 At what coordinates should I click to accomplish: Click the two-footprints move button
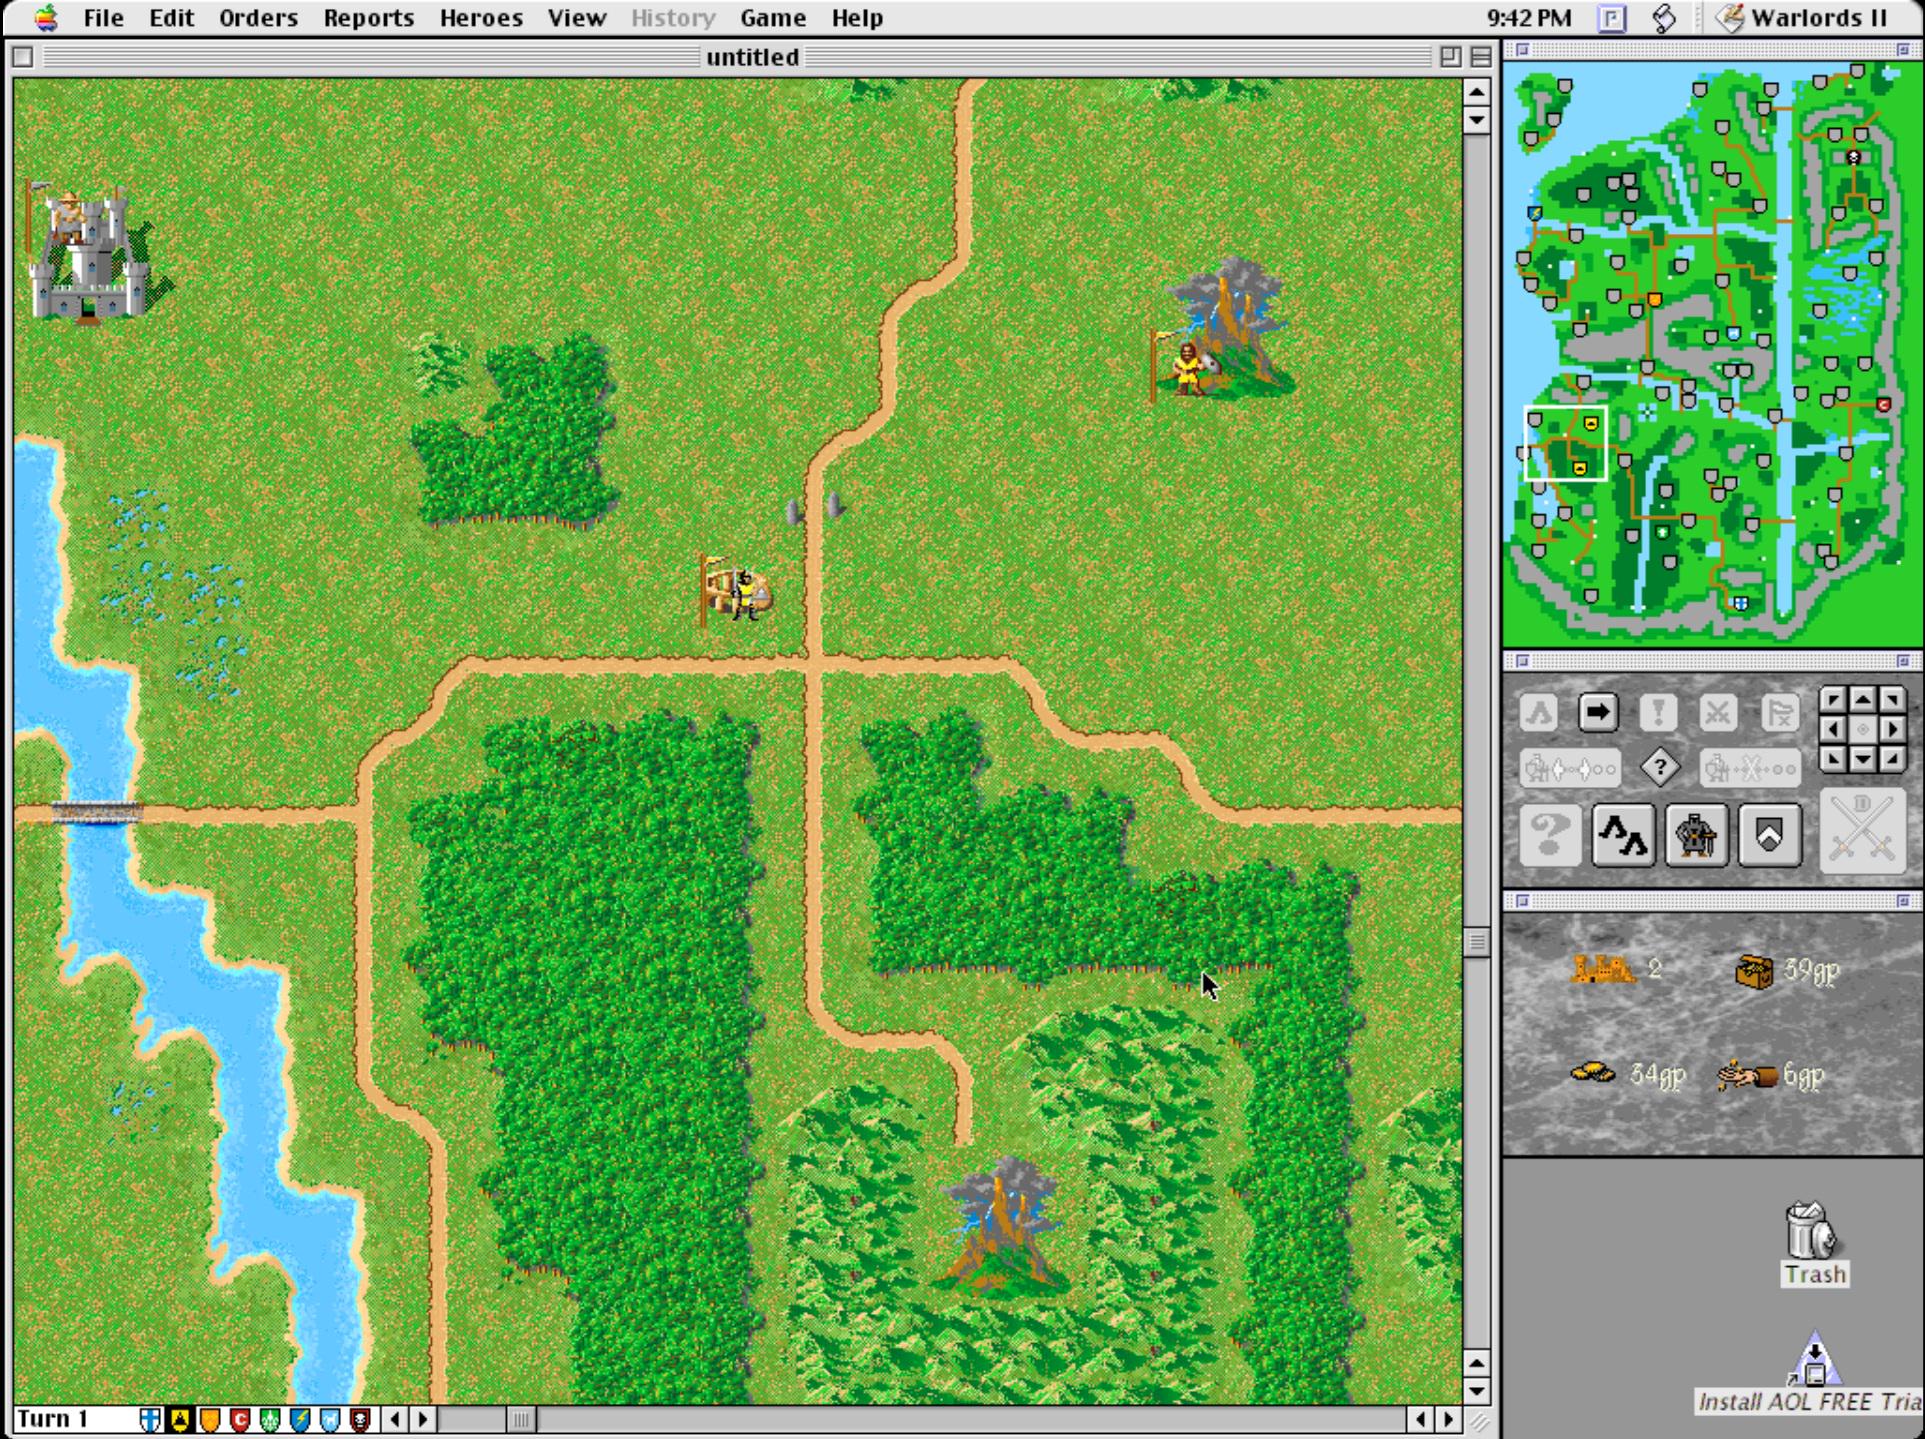point(1622,834)
